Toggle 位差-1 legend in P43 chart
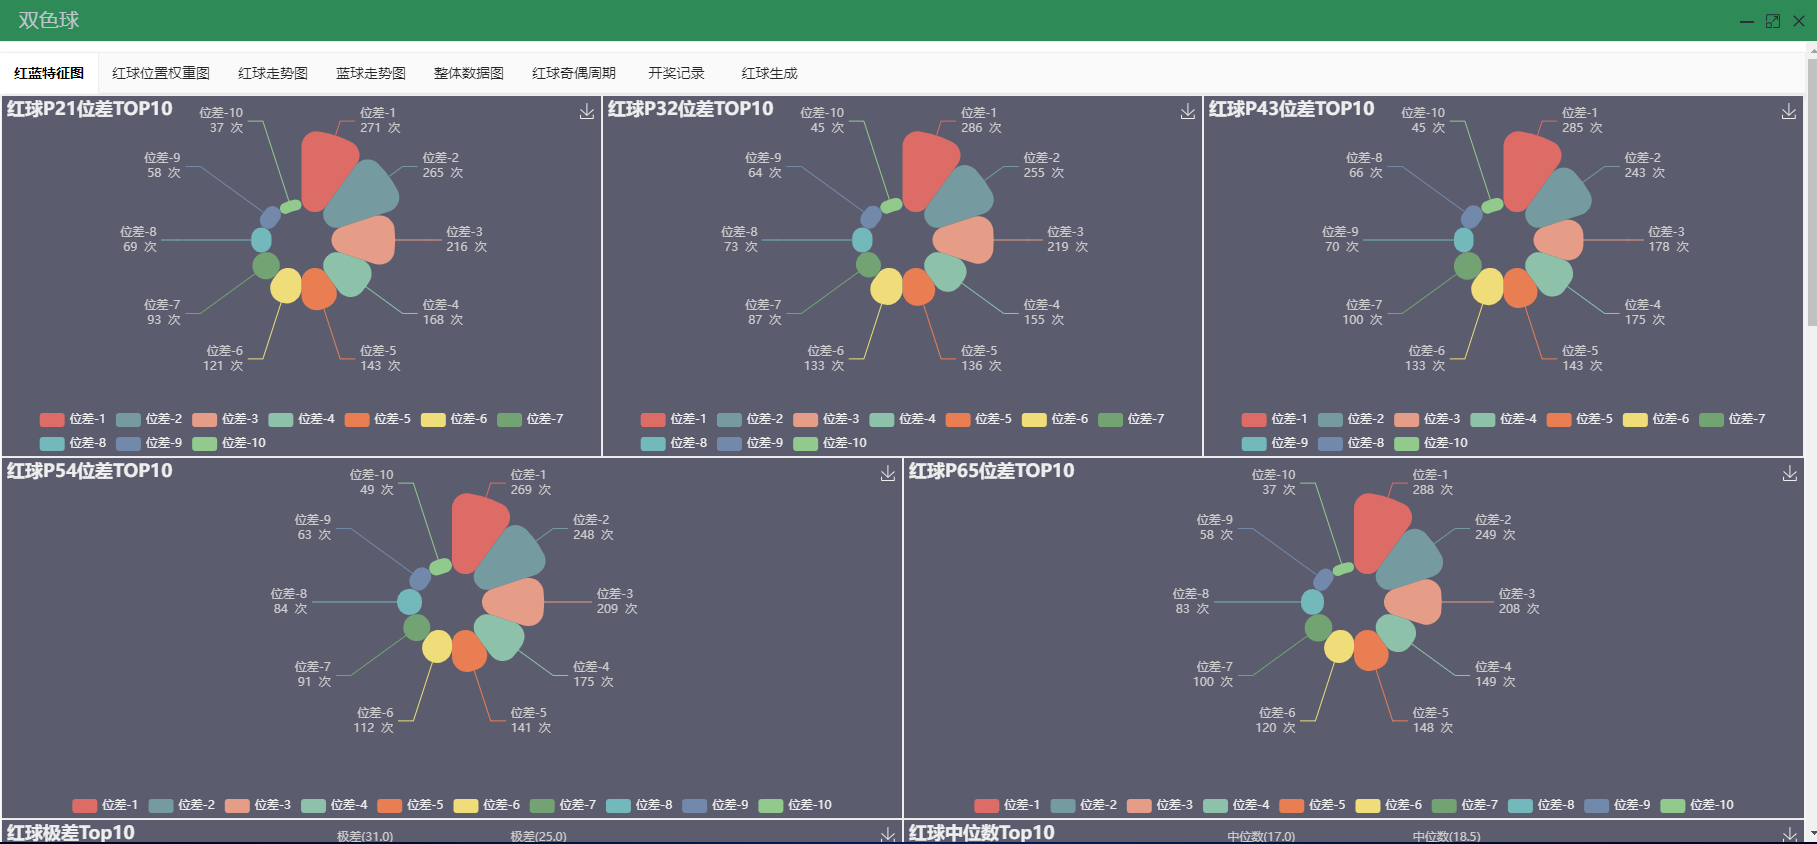1817x844 pixels. point(1274,419)
